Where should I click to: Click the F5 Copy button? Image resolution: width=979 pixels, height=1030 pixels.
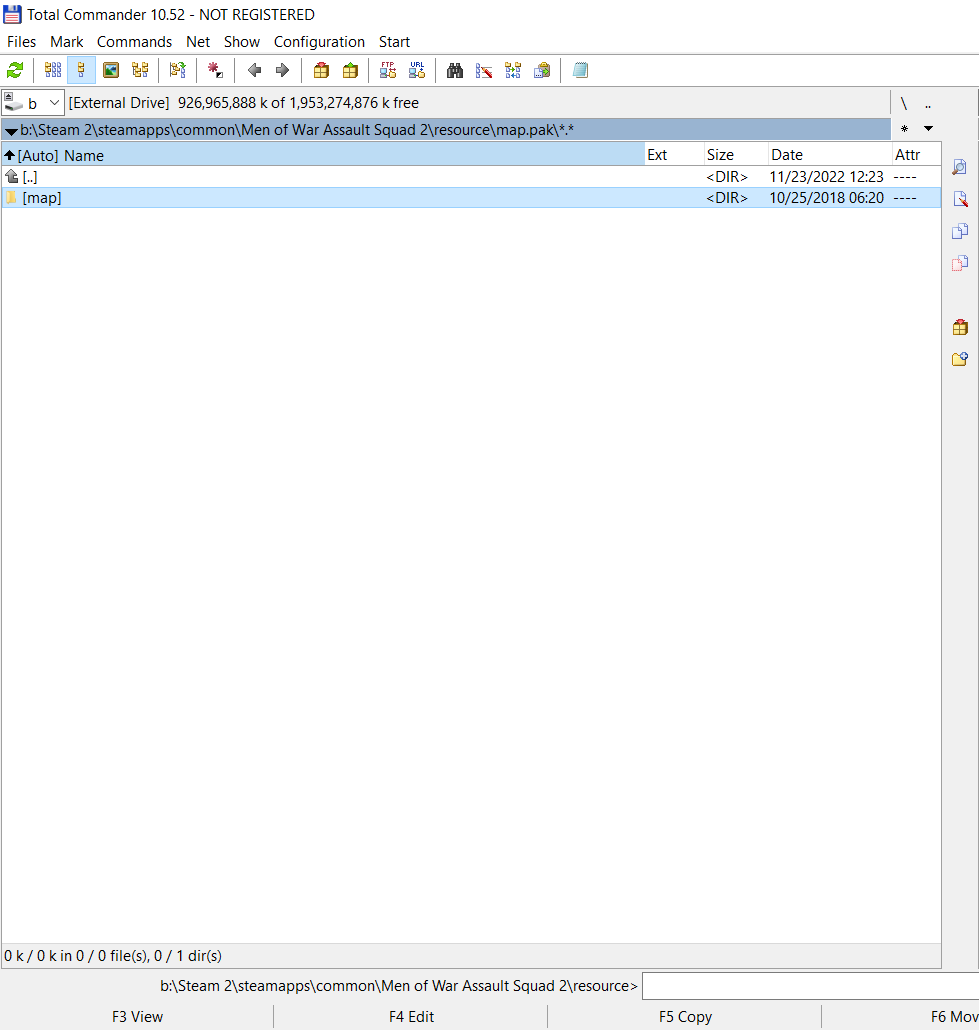(685, 1016)
